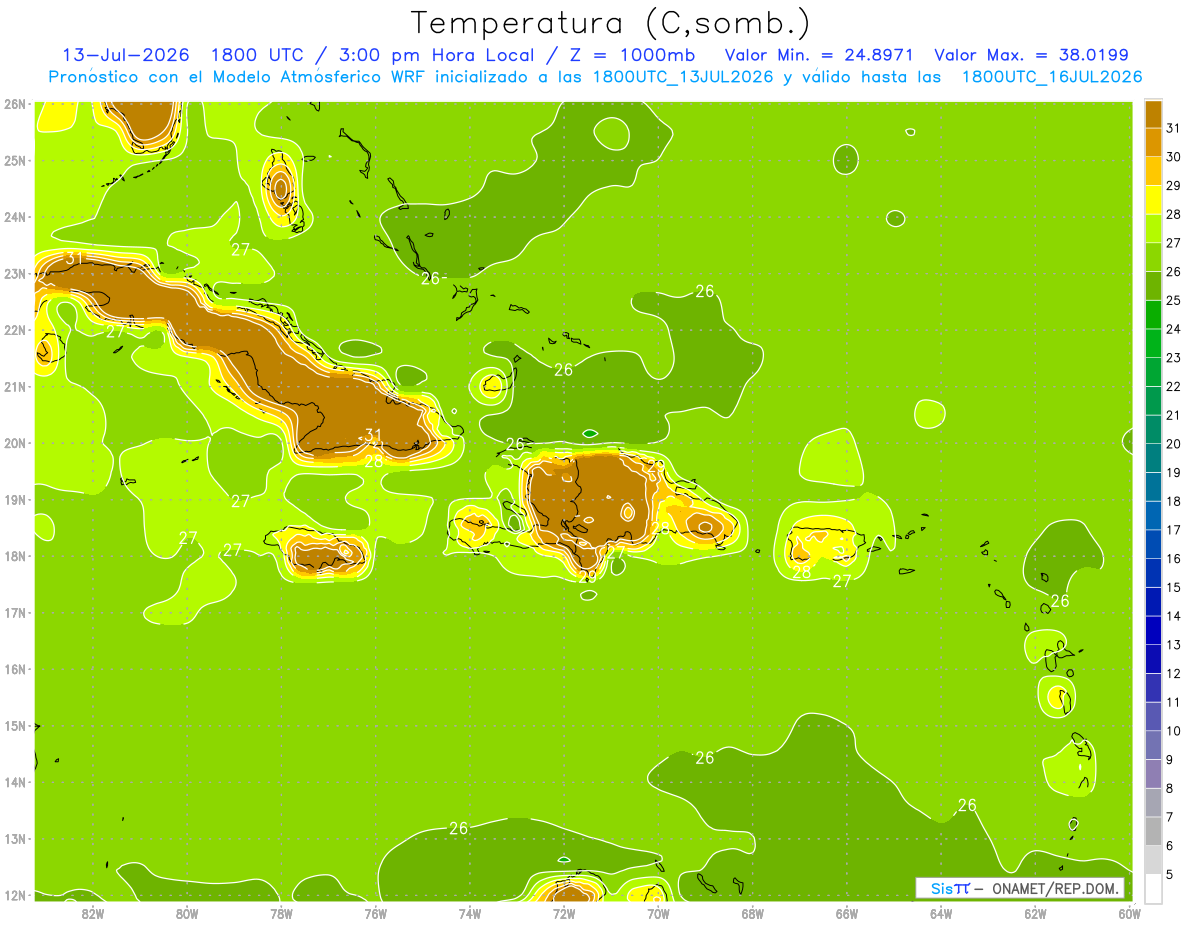Click the 12N latitude axis label
This screenshot has height=927, width=1200.
click(x=15, y=895)
